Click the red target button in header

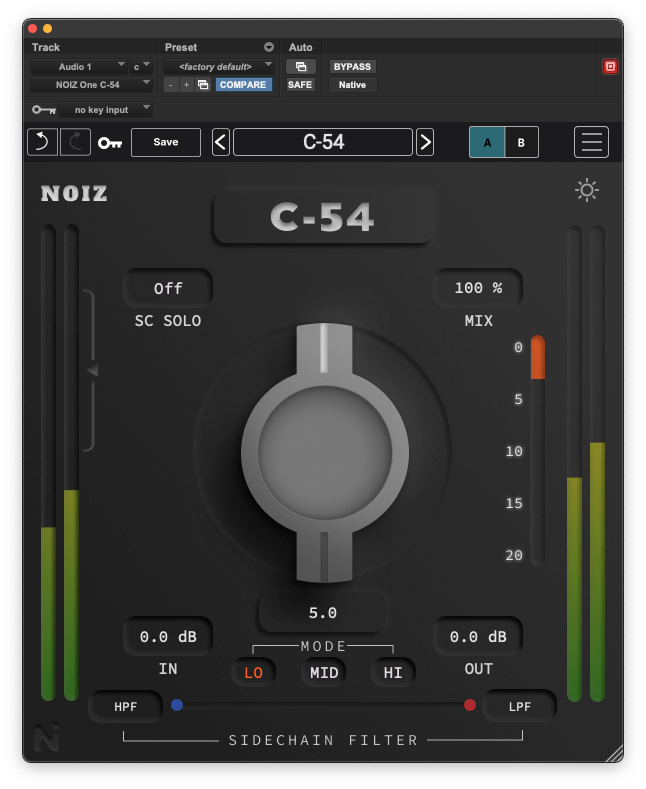610,67
